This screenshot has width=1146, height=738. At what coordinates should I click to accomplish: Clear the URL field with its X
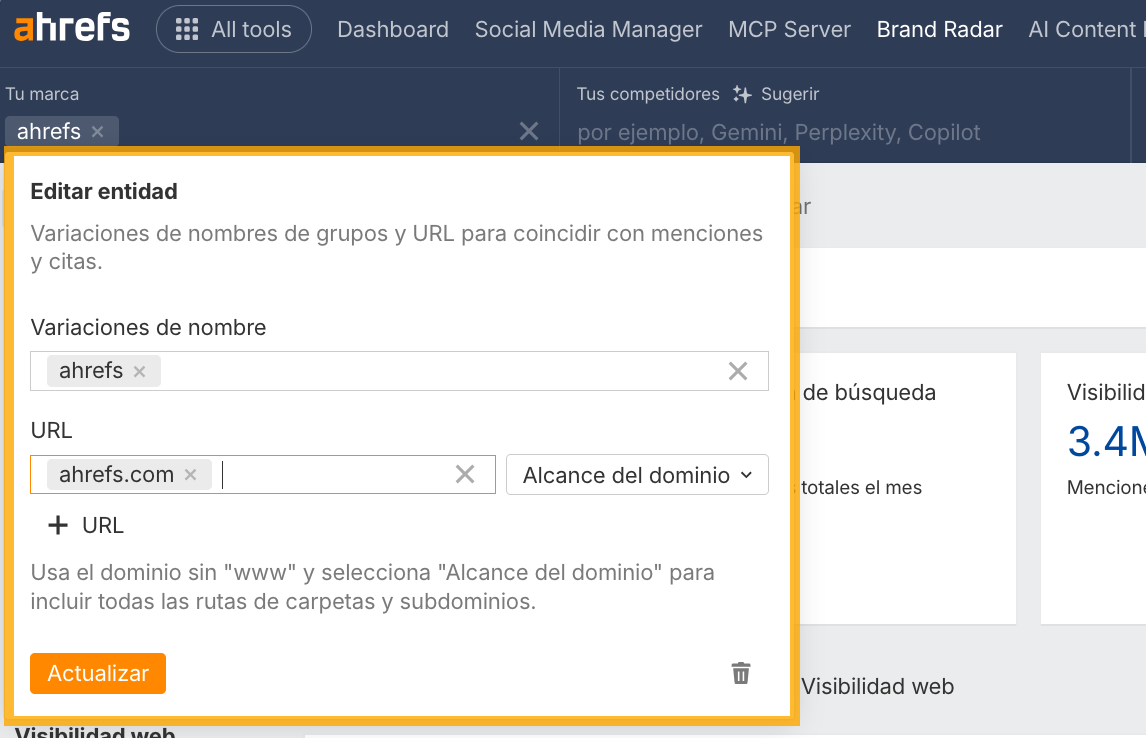point(464,474)
